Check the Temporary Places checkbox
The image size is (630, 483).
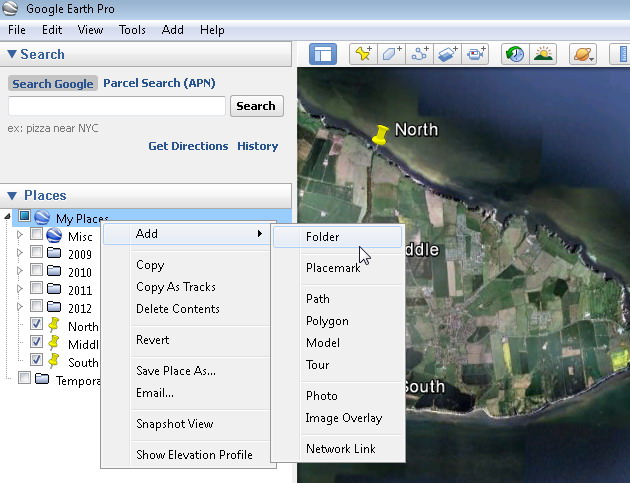[24, 378]
